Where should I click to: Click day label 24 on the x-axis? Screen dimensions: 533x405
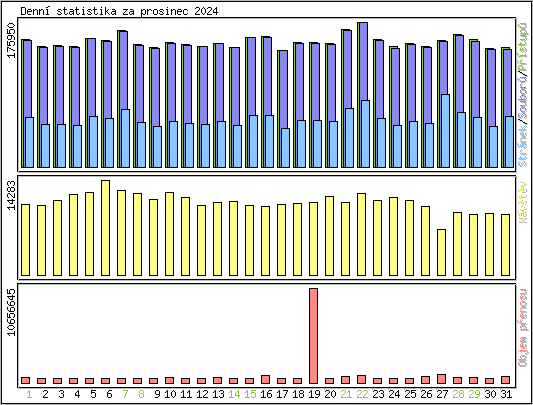pos(394,394)
